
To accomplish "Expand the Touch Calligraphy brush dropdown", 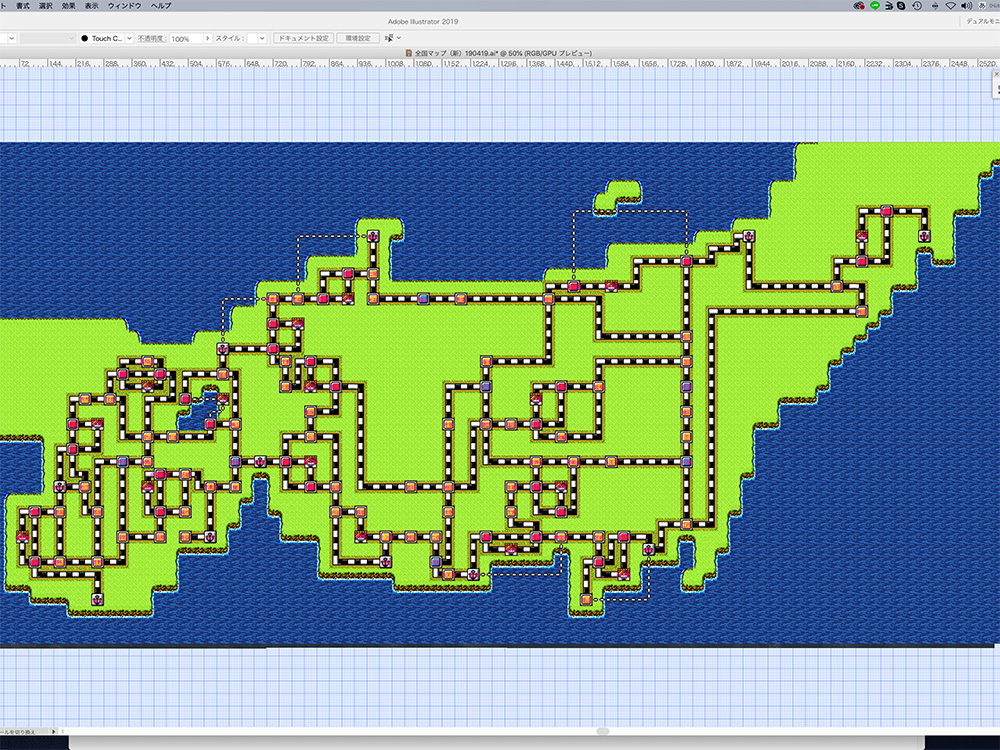I will pyautogui.click(x=128, y=38).
